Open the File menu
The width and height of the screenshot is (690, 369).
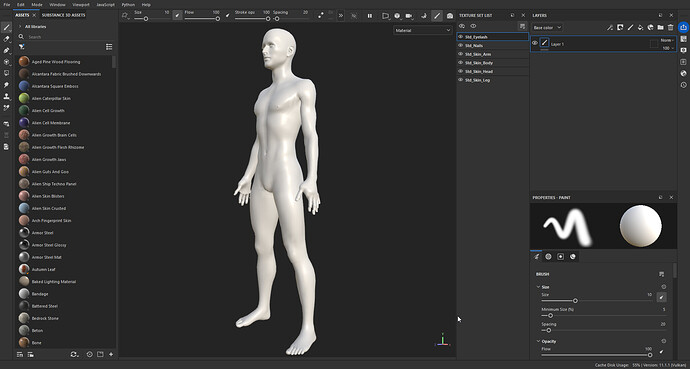click(x=7, y=4)
